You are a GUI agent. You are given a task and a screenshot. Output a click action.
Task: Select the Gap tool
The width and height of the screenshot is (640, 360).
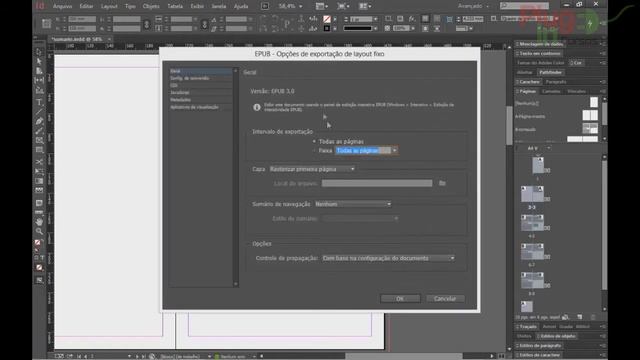pyautogui.click(x=39, y=80)
